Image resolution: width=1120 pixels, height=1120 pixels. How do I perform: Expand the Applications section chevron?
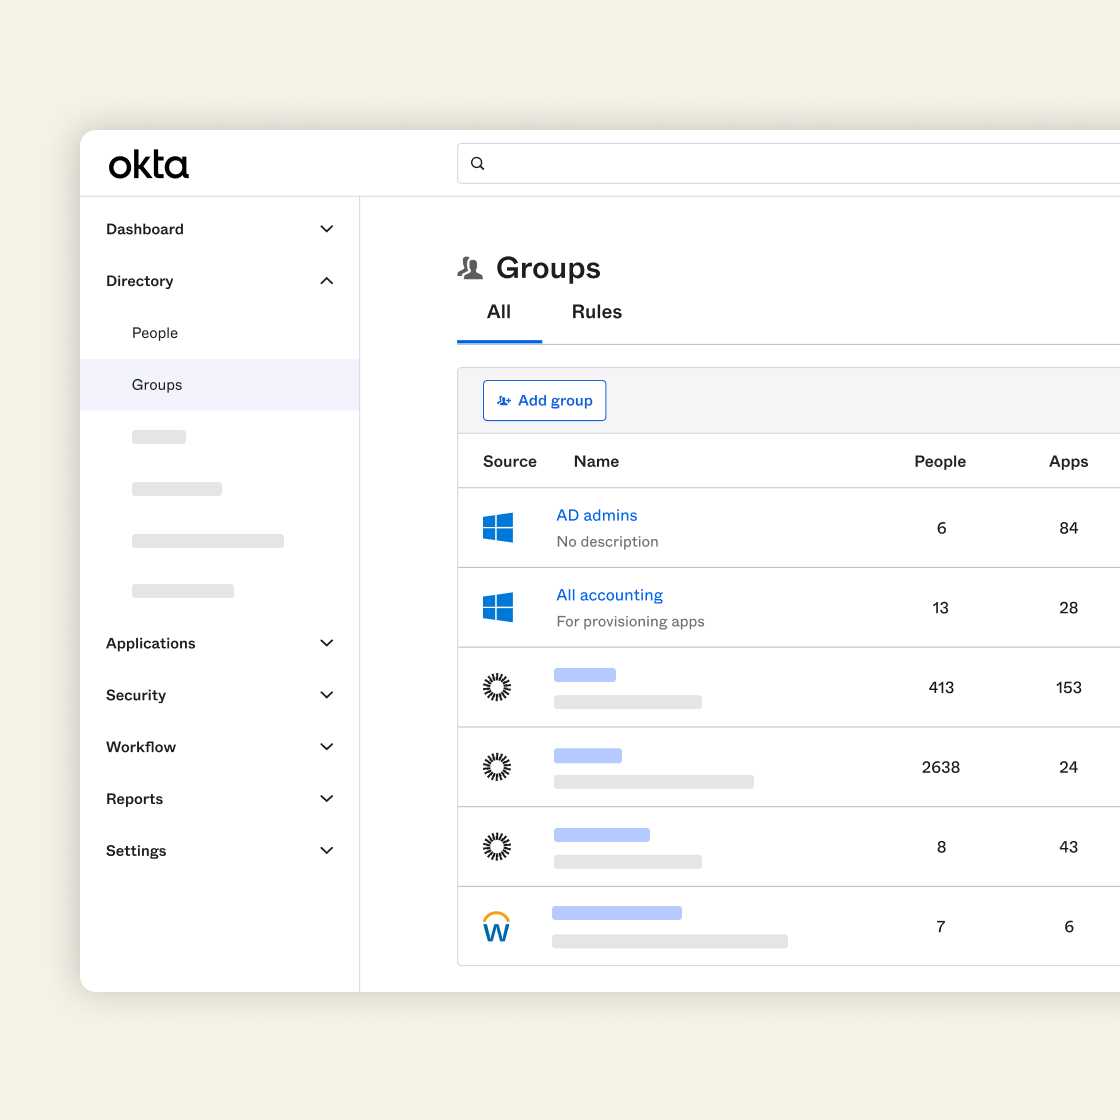coord(326,643)
